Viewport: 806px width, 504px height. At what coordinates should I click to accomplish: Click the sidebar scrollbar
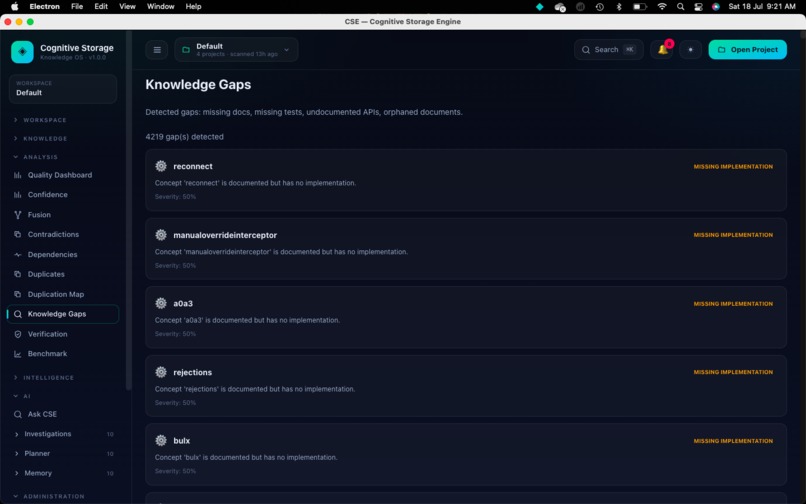[x=129, y=211]
